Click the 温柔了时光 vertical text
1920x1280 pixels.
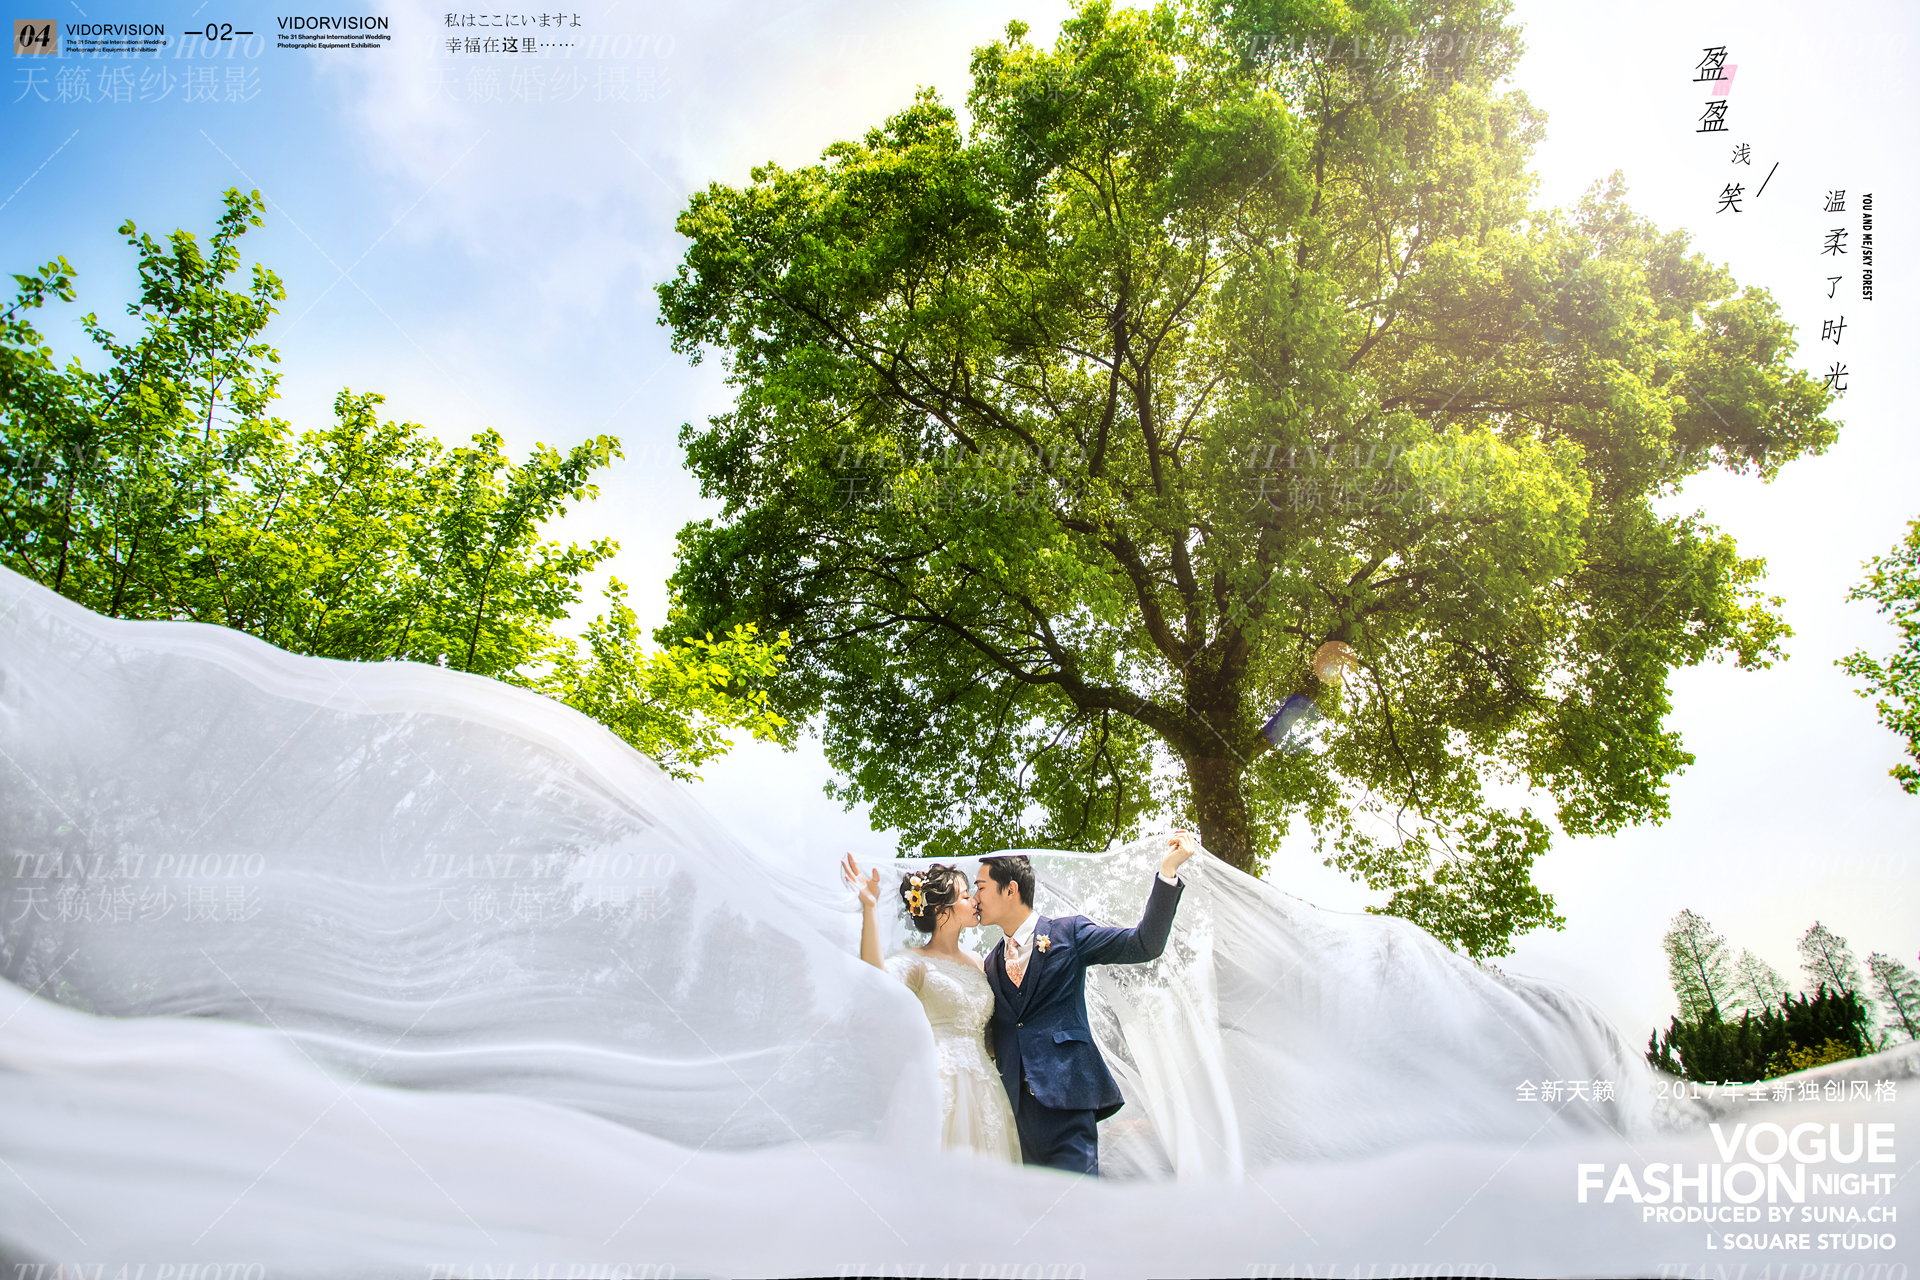[1834, 290]
